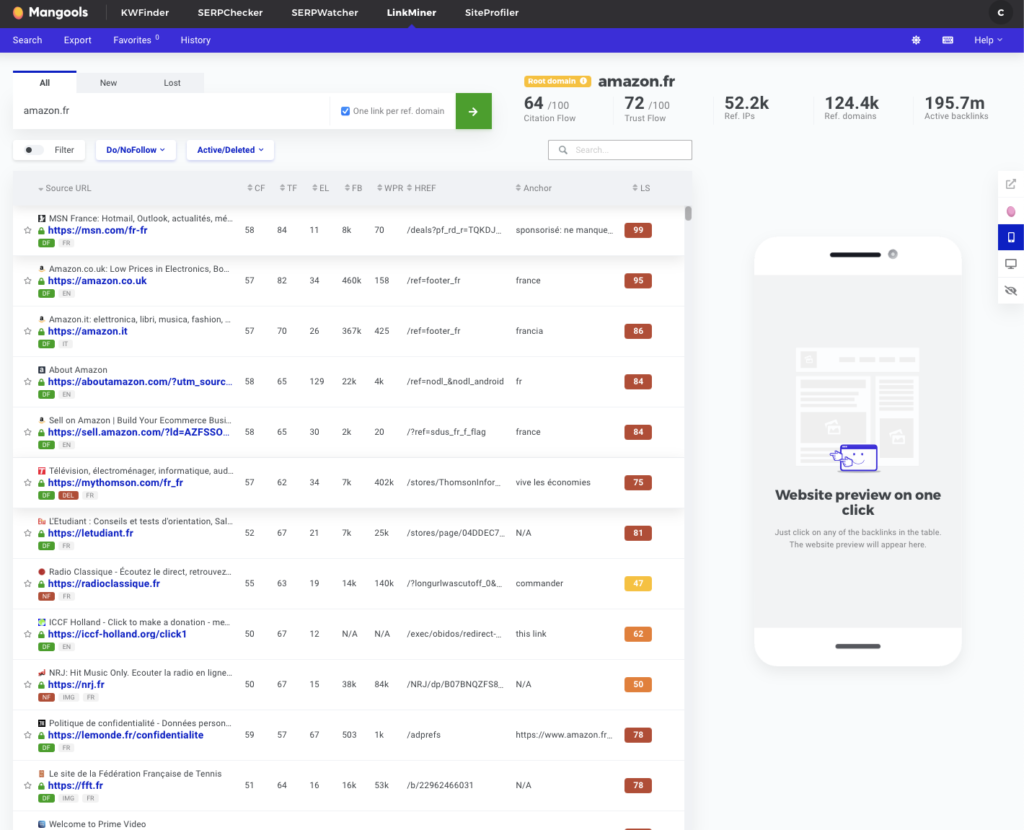Image resolution: width=1024 pixels, height=830 pixels.
Task: Open the https://fft.fr link
Action: pos(75,786)
